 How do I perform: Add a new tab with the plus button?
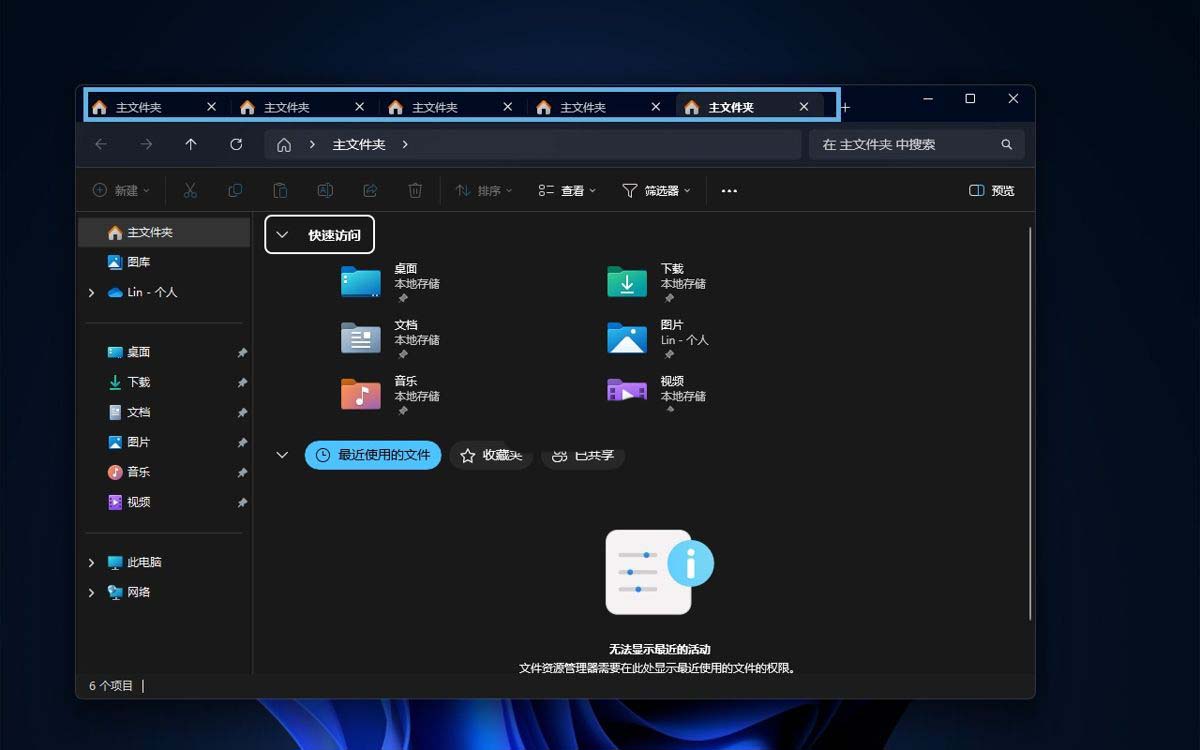(x=845, y=107)
